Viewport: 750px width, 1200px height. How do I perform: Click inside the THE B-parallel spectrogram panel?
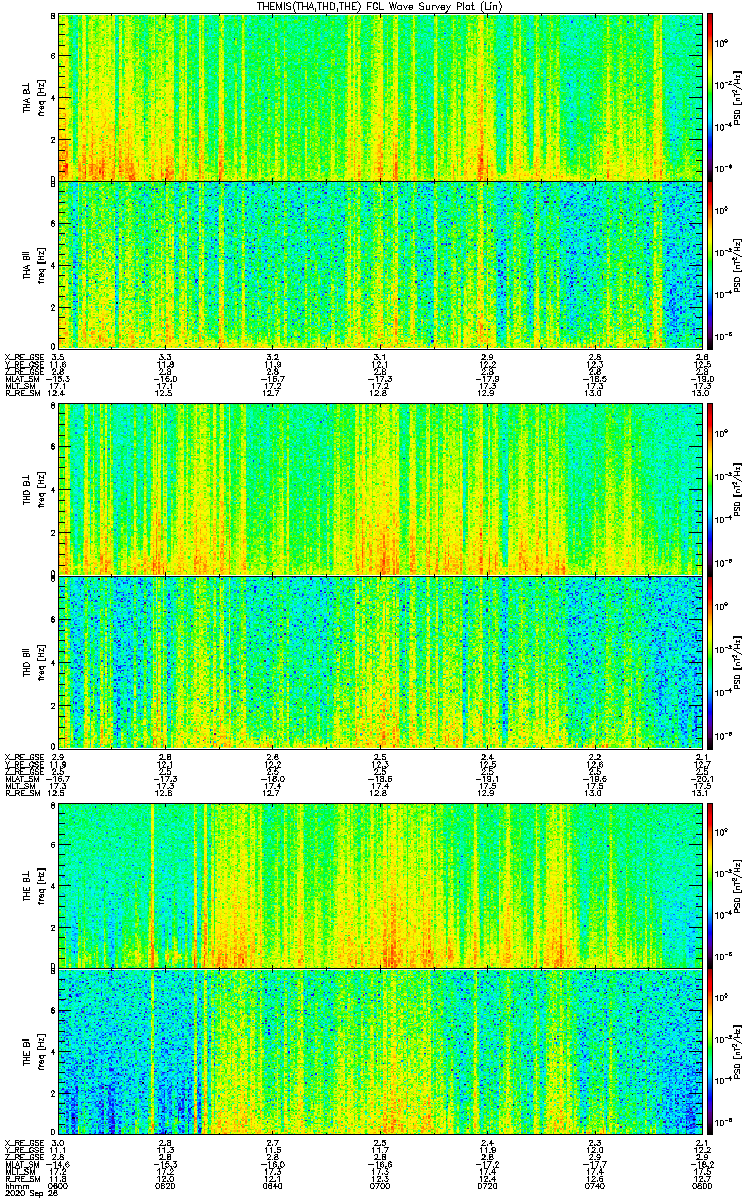click(x=380, y=1053)
